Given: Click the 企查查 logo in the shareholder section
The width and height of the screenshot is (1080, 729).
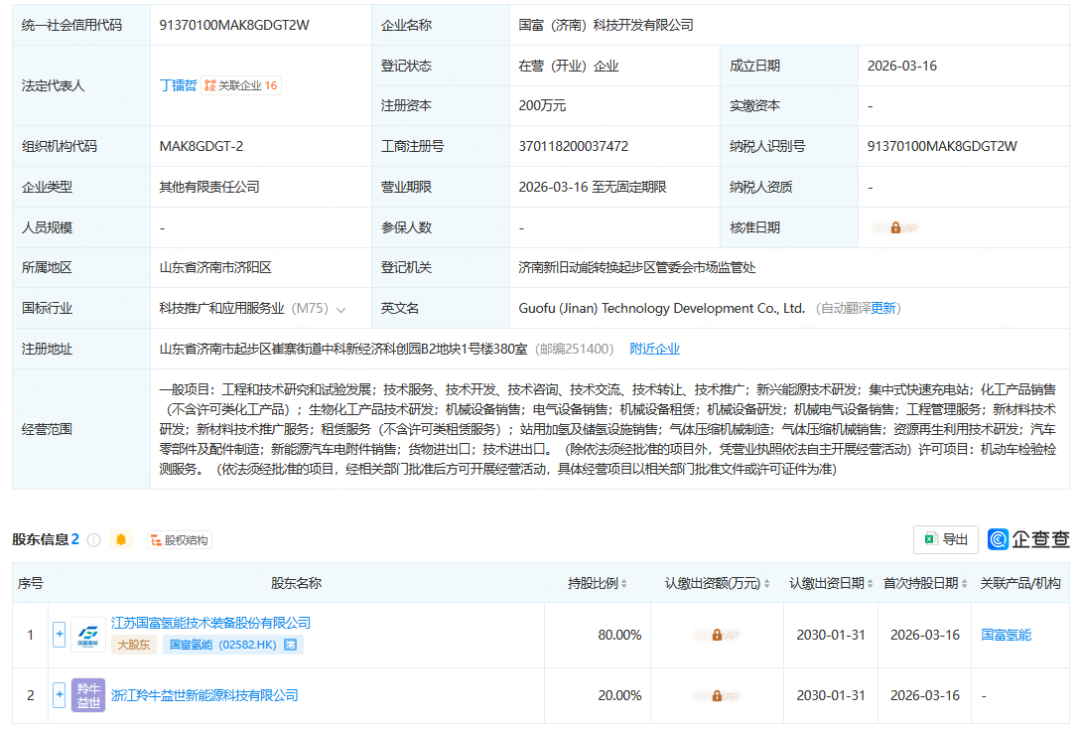Looking at the screenshot, I should tap(1029, 540).
